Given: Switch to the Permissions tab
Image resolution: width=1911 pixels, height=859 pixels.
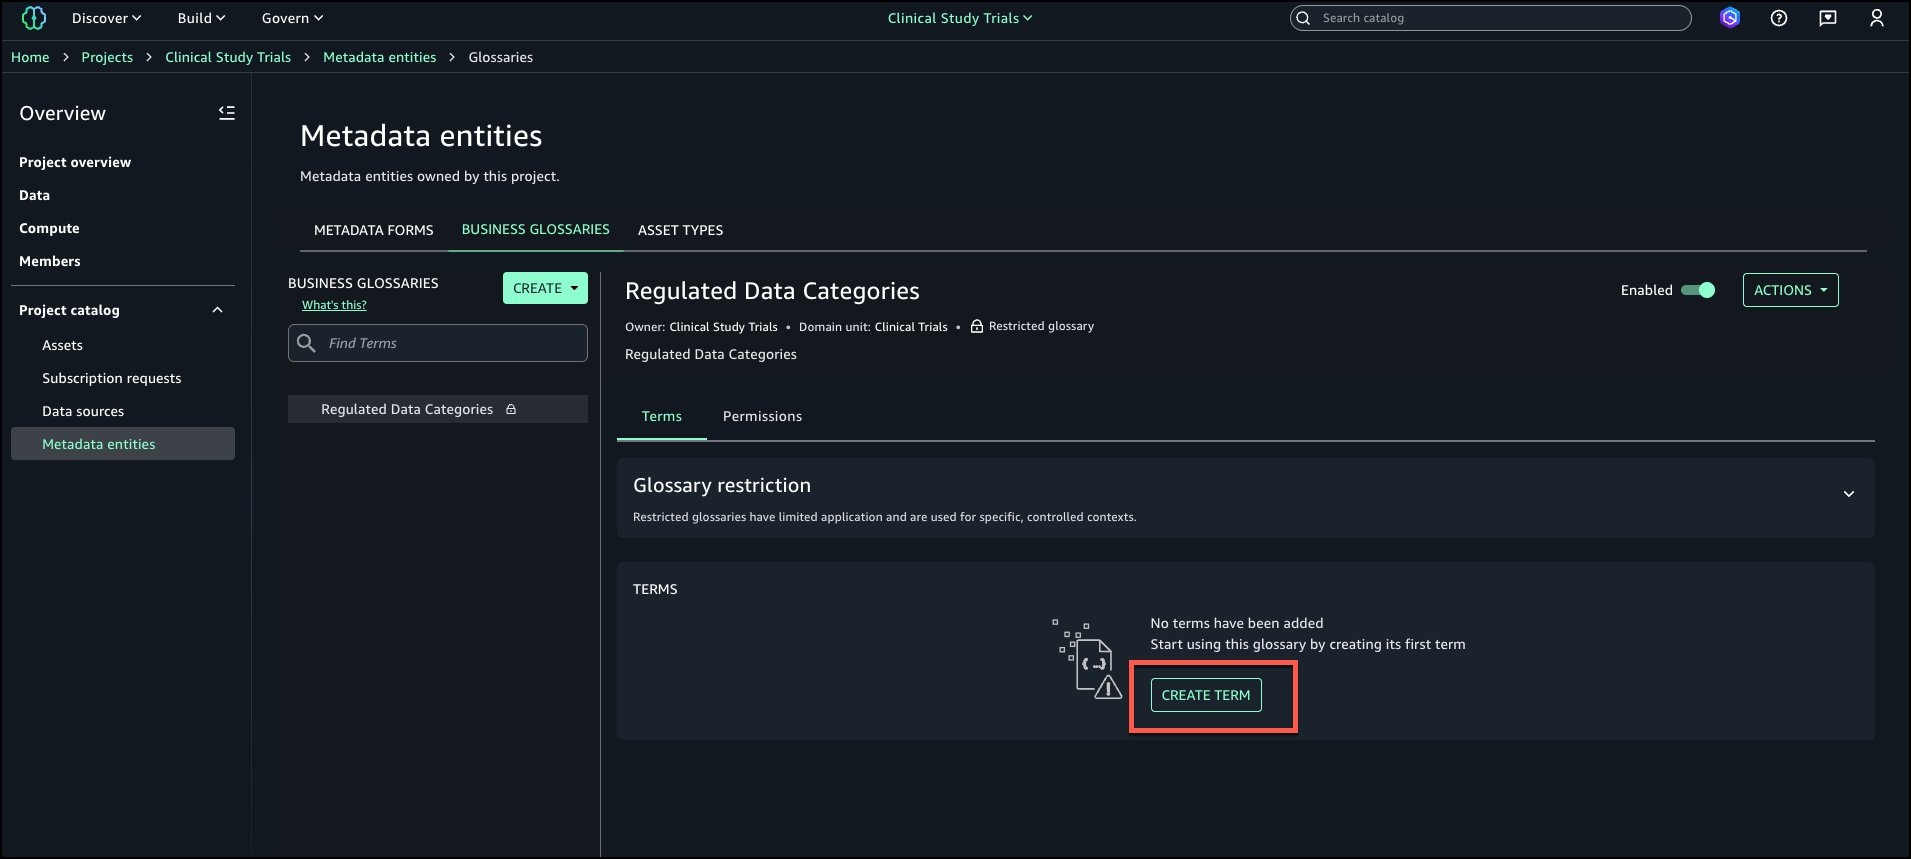Looking at the screenshot, I should (762, 416).
